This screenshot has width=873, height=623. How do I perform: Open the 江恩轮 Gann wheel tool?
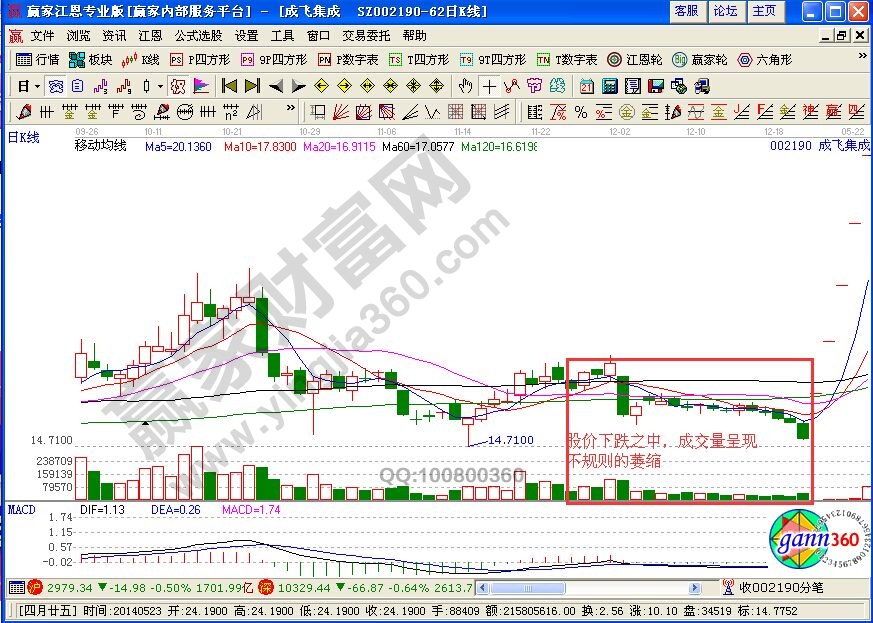click(634, 60)
